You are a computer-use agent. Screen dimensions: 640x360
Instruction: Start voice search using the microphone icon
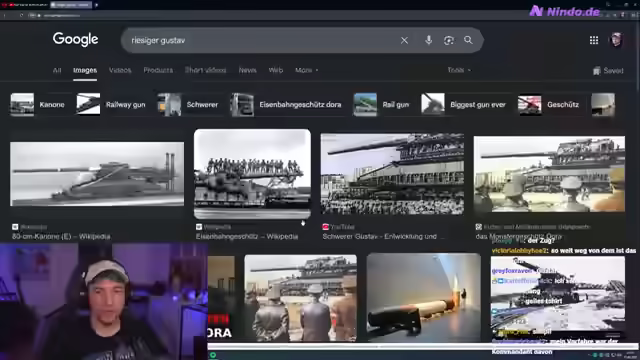point(429,40)
